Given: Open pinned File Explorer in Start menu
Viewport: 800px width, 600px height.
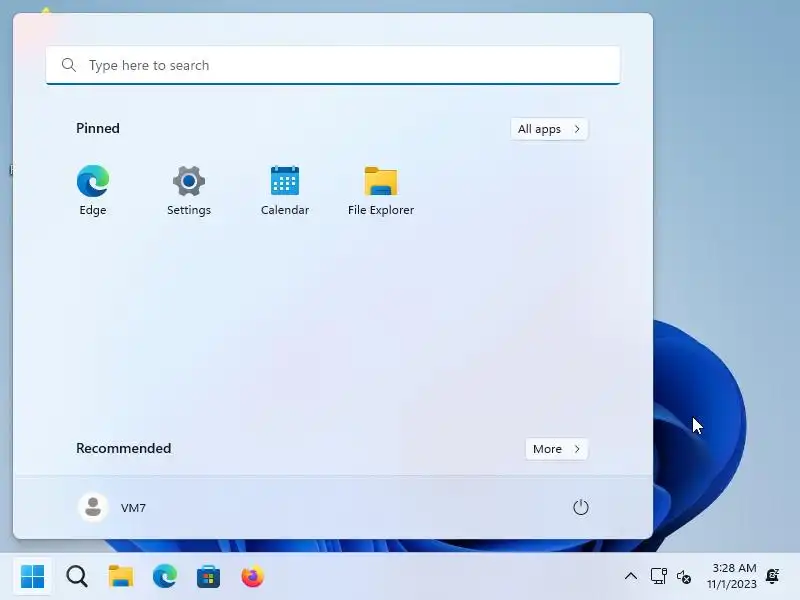Looking at the screenshot, I should tap(381, 190).
